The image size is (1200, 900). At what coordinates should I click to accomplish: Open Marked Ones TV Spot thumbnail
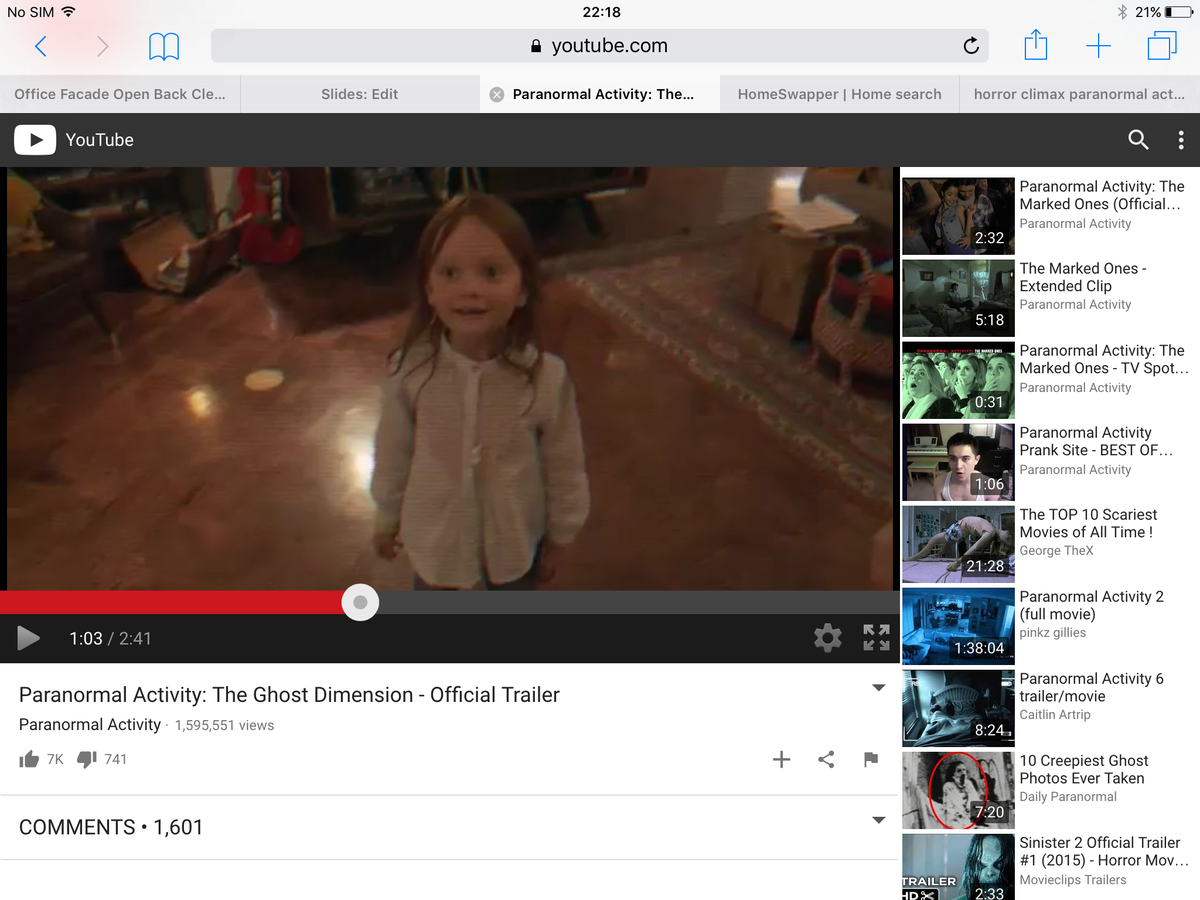coord(958,380)
